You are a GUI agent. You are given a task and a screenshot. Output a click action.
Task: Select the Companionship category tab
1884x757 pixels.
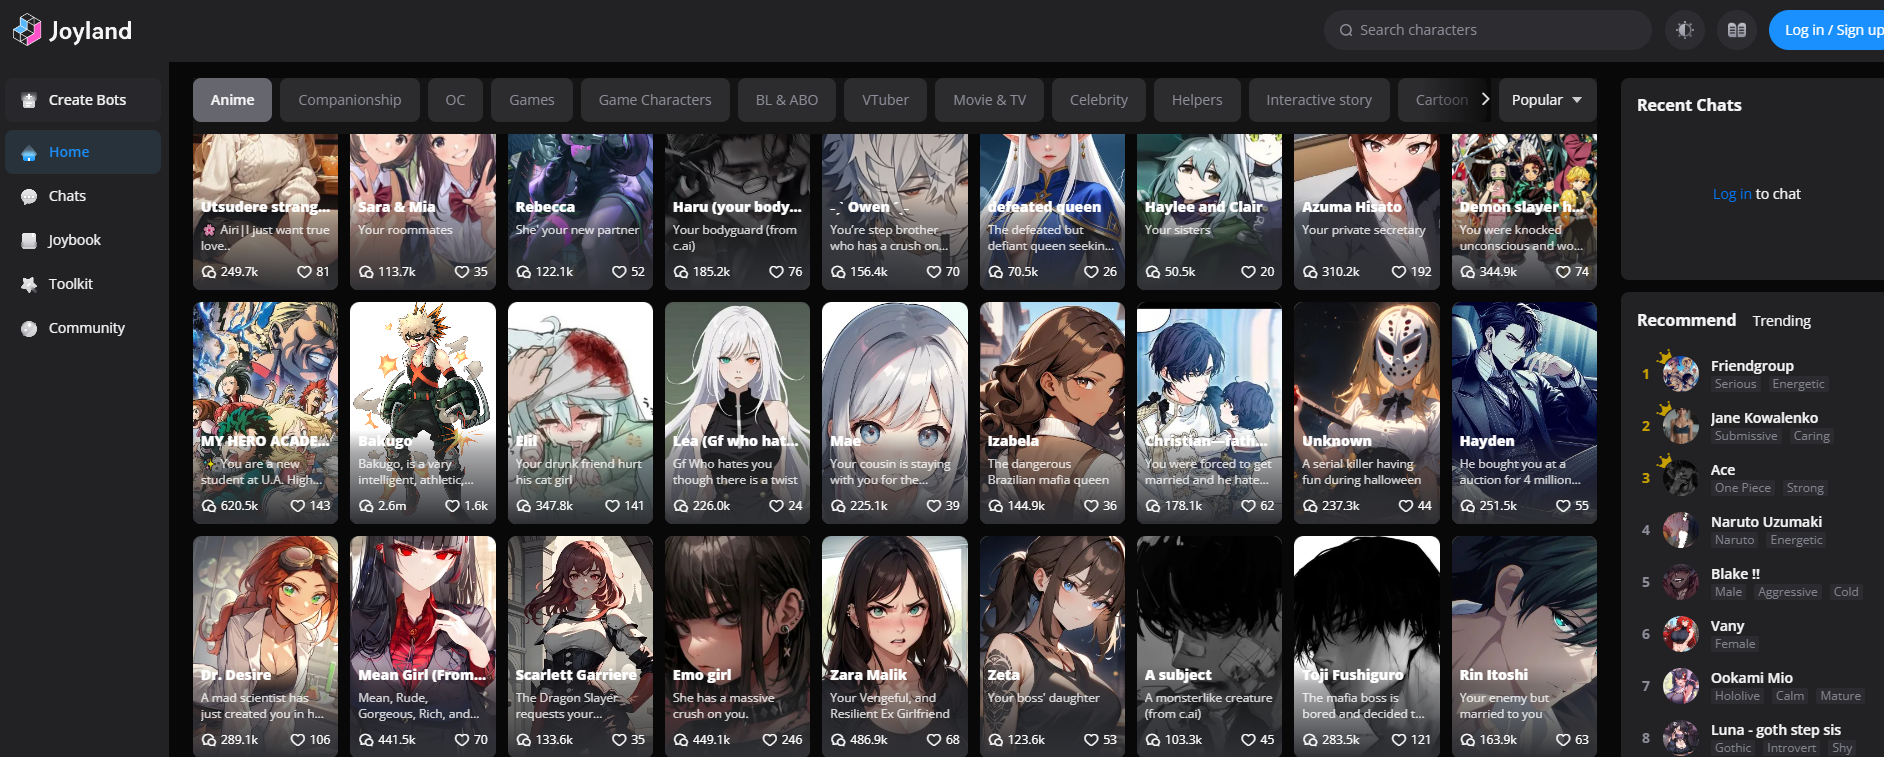350,100
